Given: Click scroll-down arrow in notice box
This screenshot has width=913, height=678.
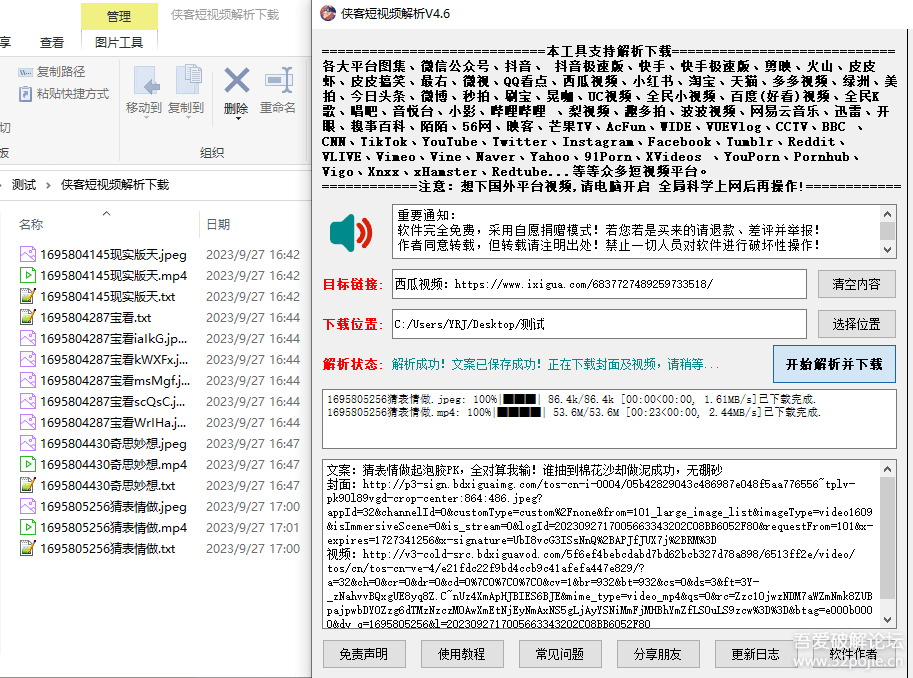Looking at the screenshot, I should pos(887,250).
